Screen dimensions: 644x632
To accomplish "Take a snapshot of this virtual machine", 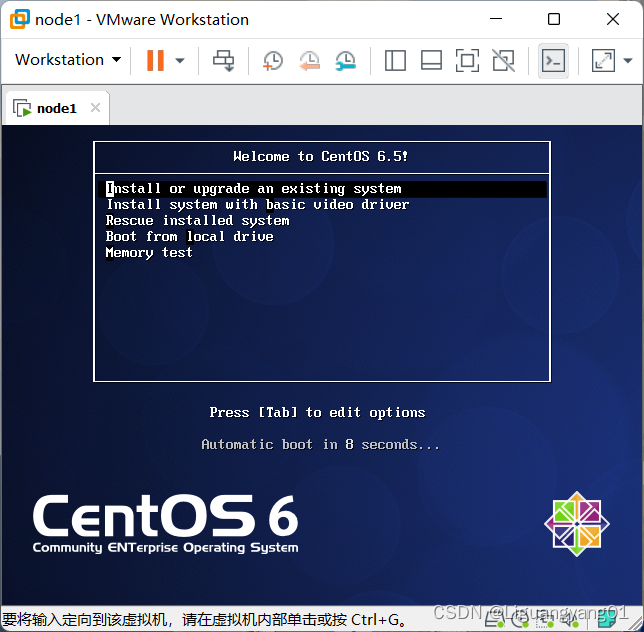I will point(273,60).
